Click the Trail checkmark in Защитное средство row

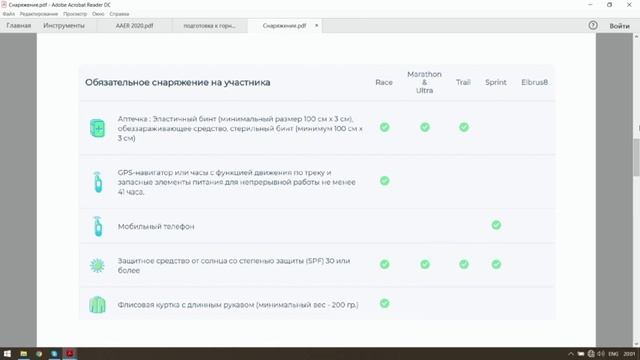click(464, 264)
